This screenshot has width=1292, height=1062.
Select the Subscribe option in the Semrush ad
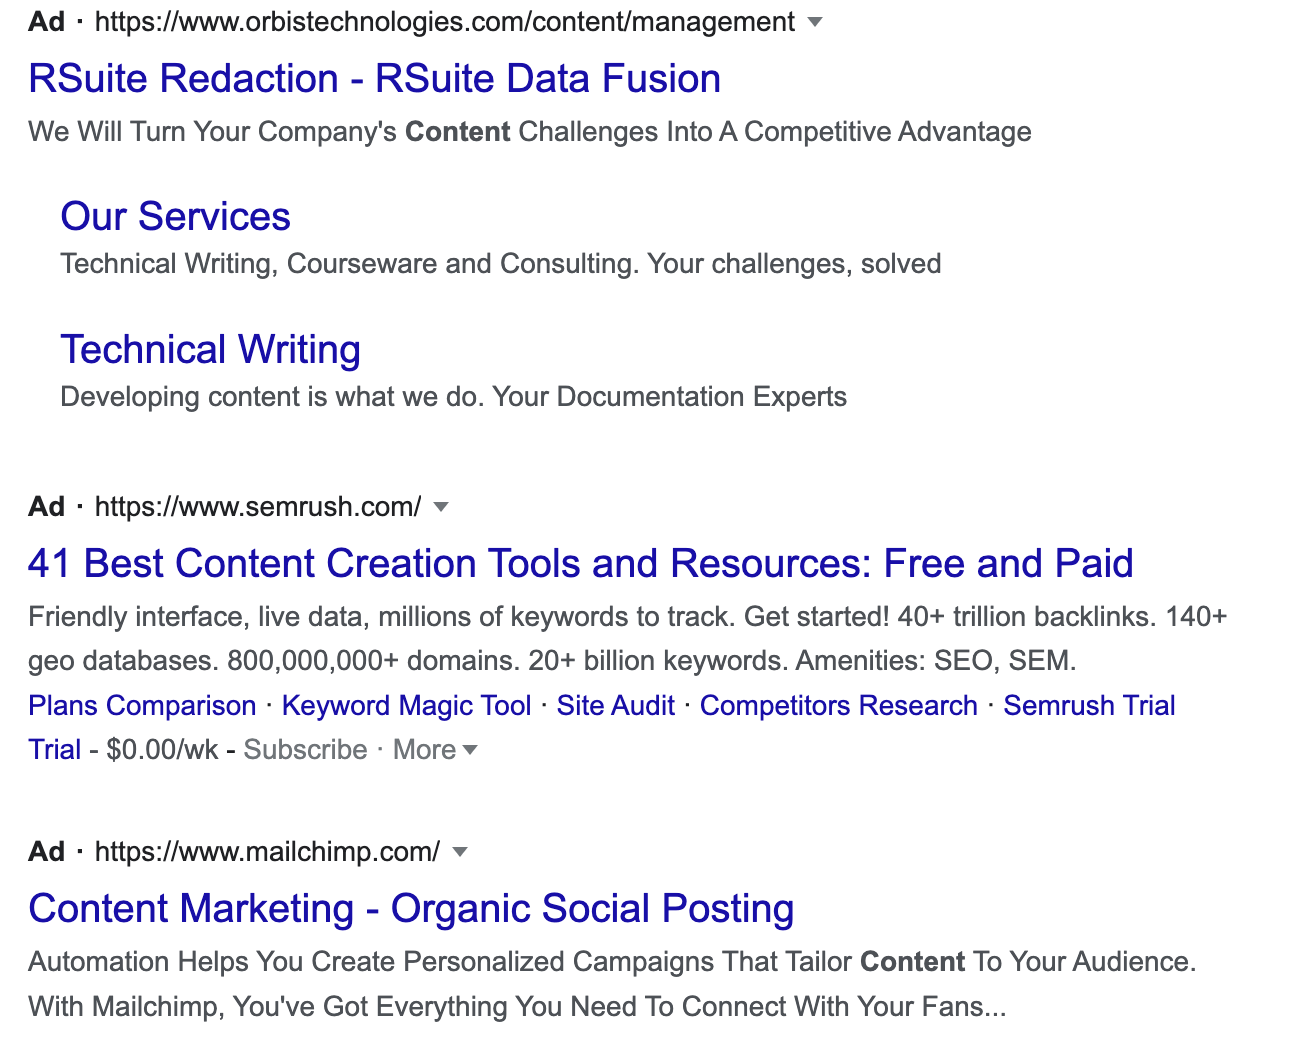click(x=305, y=749)
